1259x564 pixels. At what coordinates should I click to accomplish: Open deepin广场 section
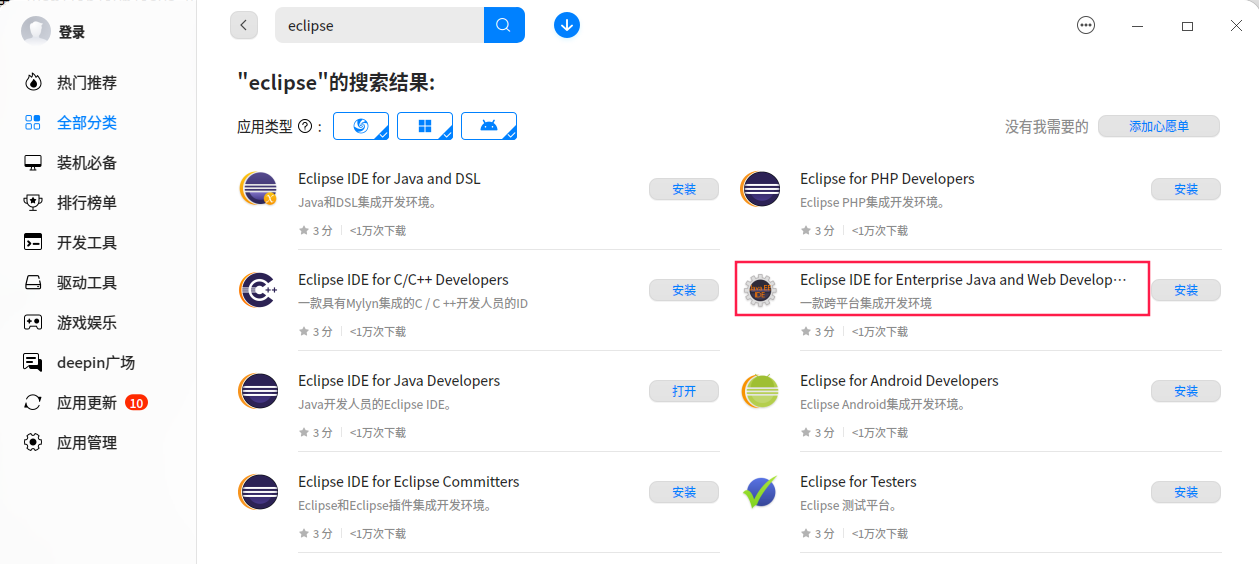tap(98, 362)
